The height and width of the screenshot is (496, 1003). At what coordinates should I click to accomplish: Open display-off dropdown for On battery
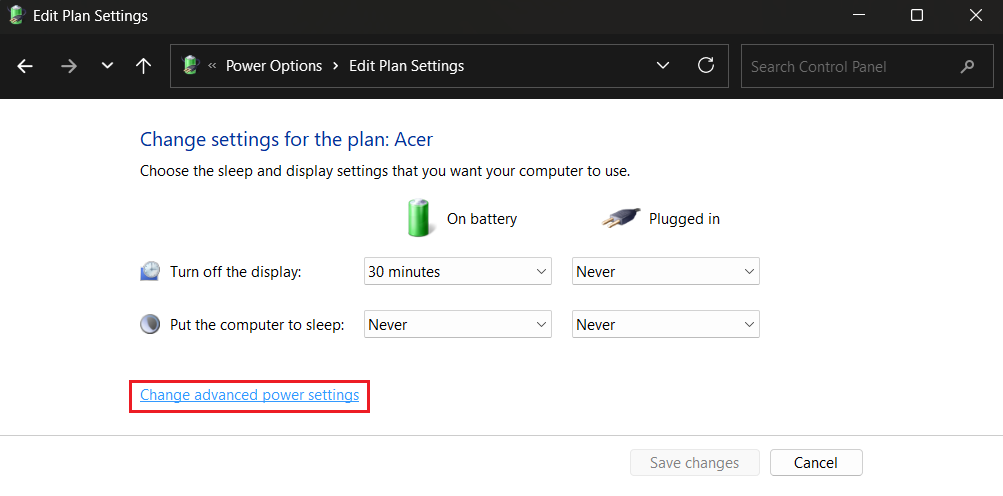coord(457,271)
